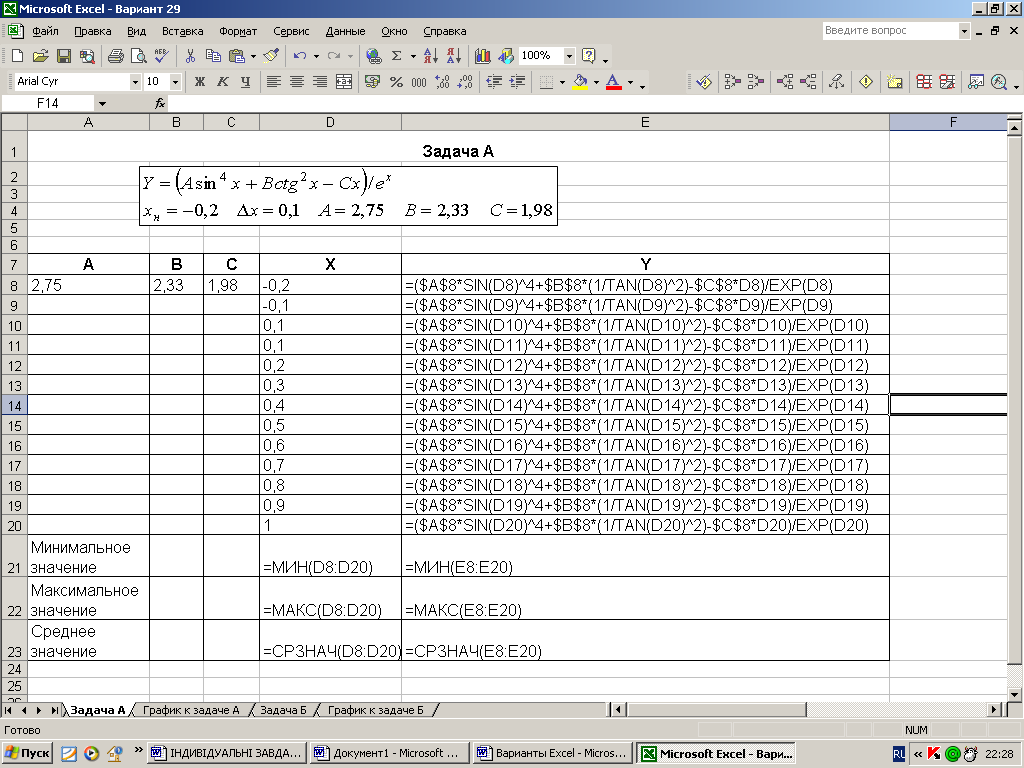Undo the last action

pos(300,56)
